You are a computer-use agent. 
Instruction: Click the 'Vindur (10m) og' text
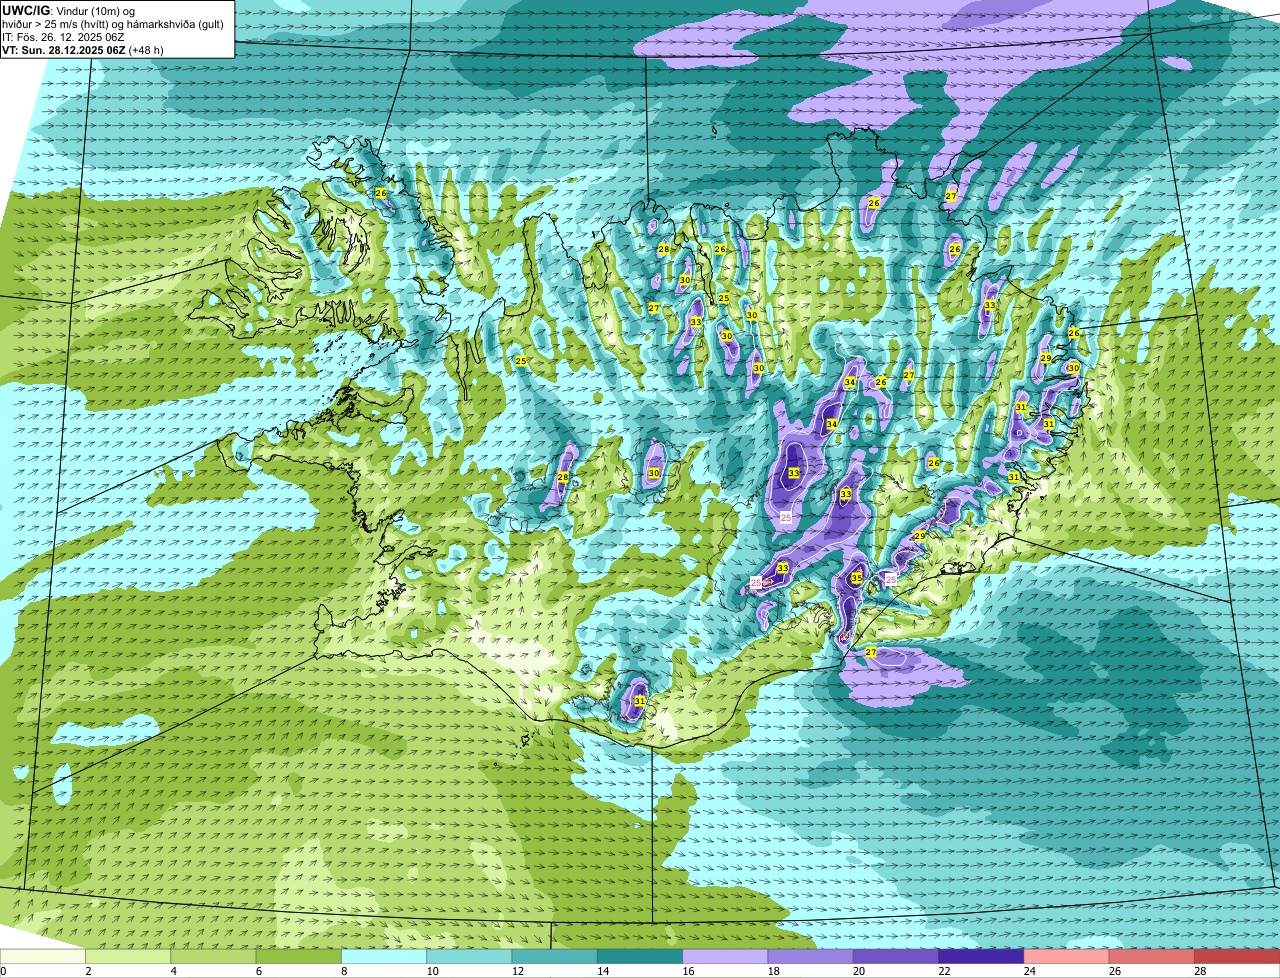coord(95,10)
